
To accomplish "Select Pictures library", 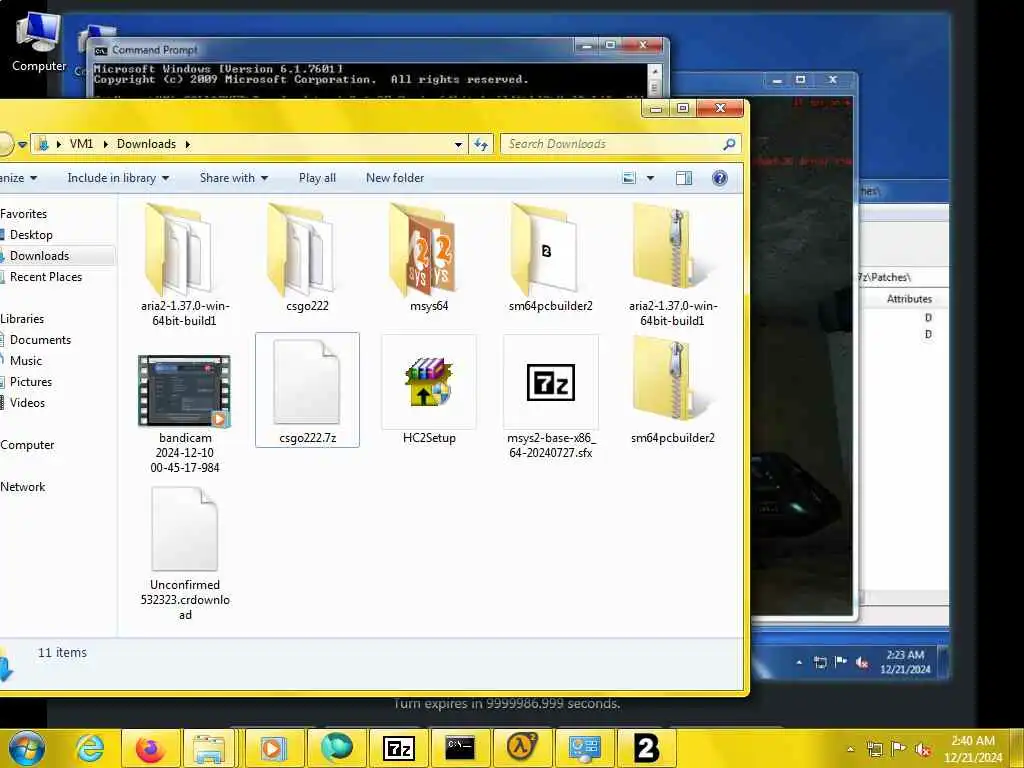I will [31, 381].
